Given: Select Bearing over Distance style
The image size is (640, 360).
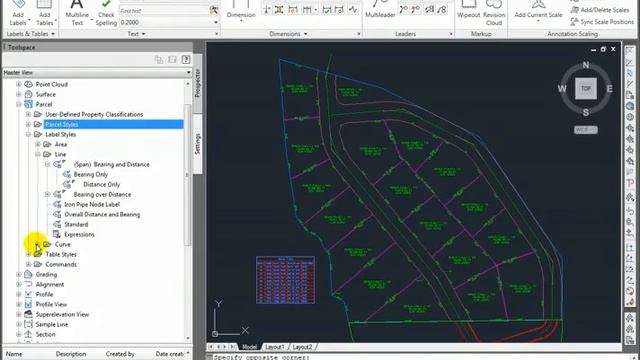Looking at the screenshot, I should (102, 194).
